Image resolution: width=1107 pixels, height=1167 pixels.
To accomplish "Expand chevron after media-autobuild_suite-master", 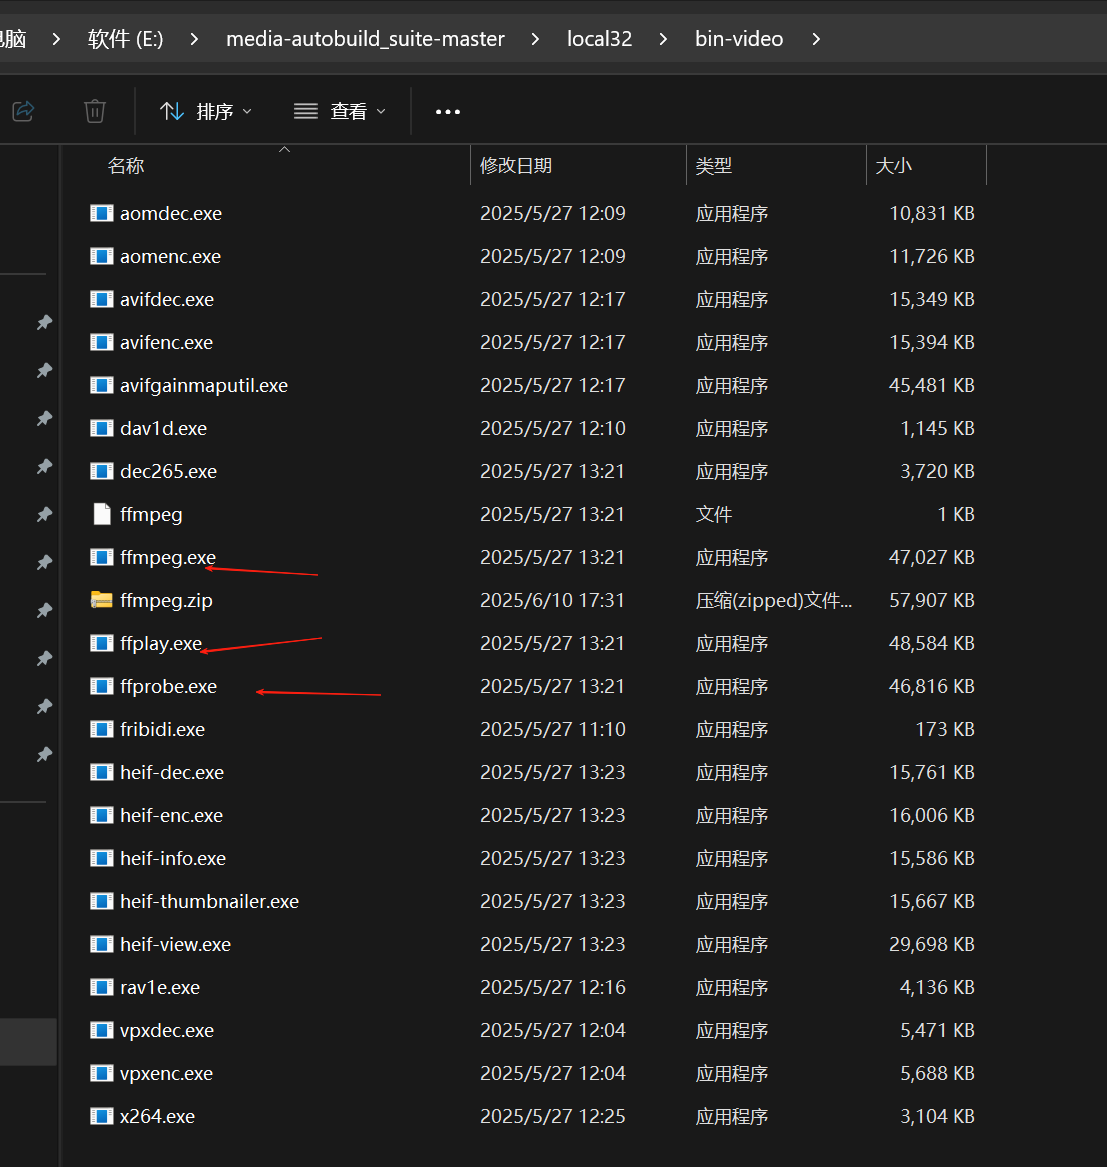I will click(x=535, y=39).
